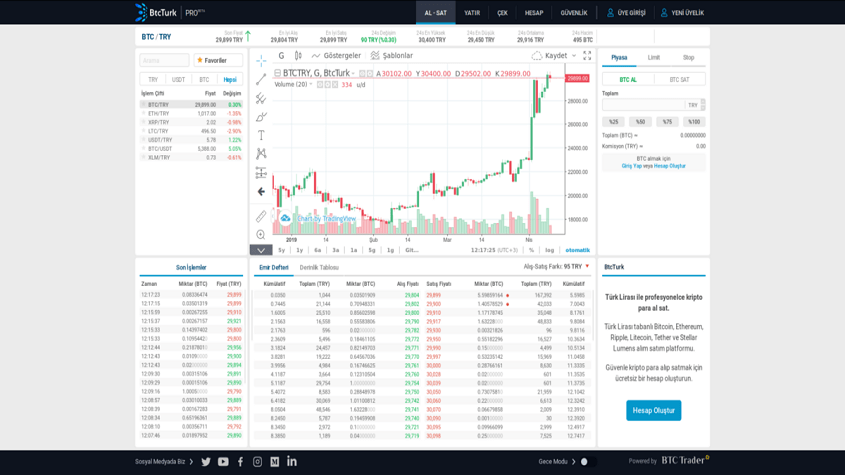Toggle the Gece Modu night switch
The height and width of the screenshot is (475, 845).
point(587,462)
